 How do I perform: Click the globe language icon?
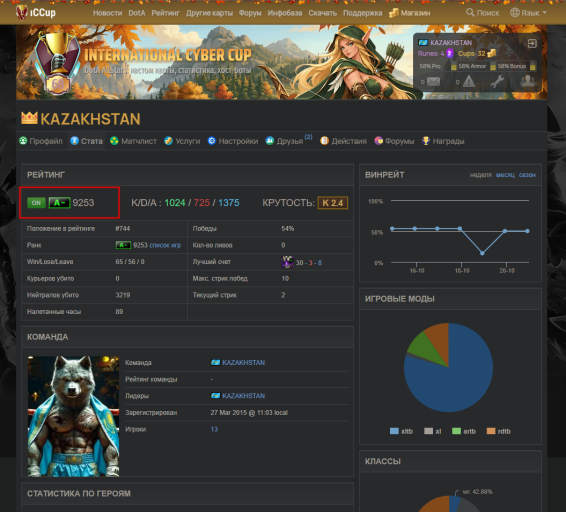(515, 12)
